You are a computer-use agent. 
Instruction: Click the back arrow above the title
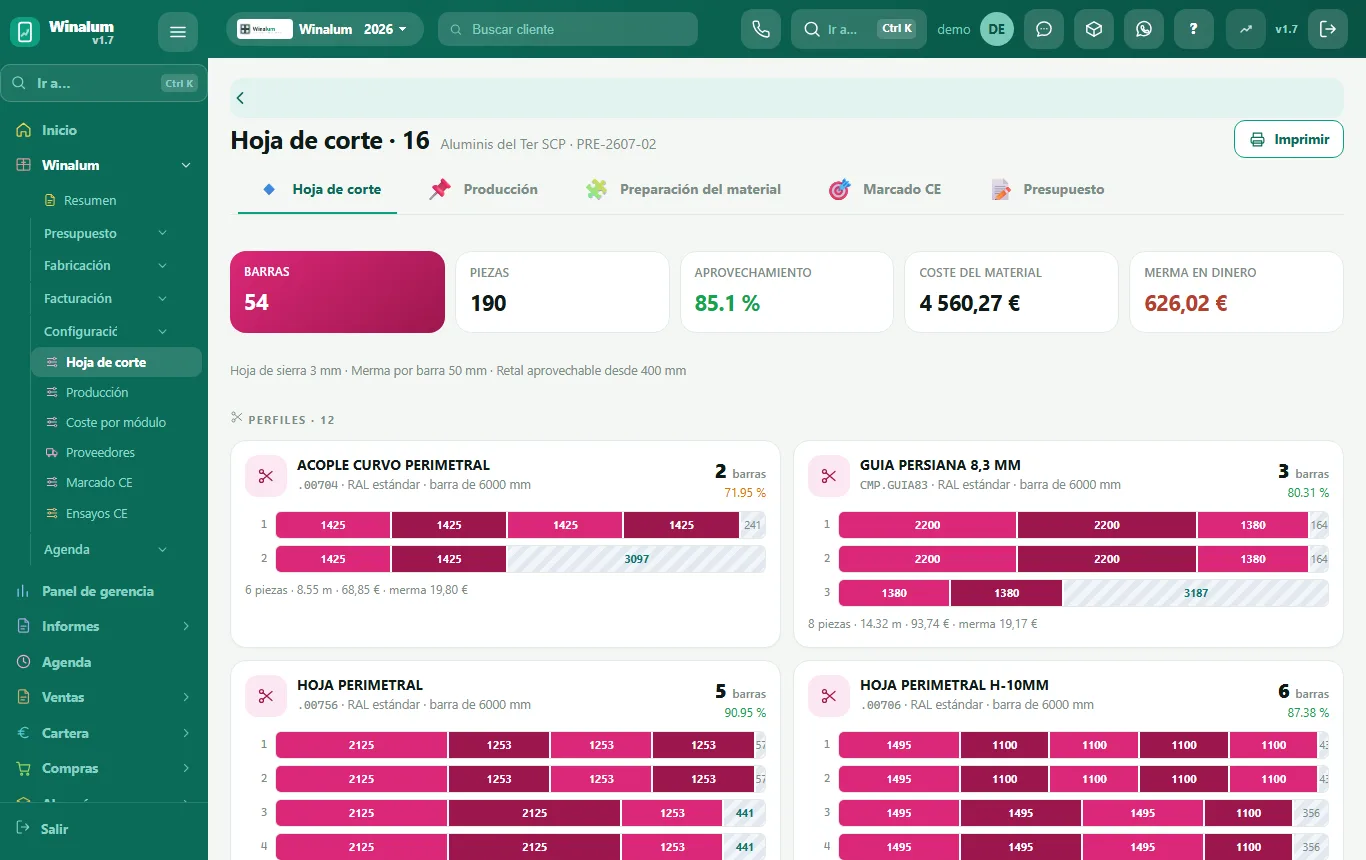pos(240,98)
